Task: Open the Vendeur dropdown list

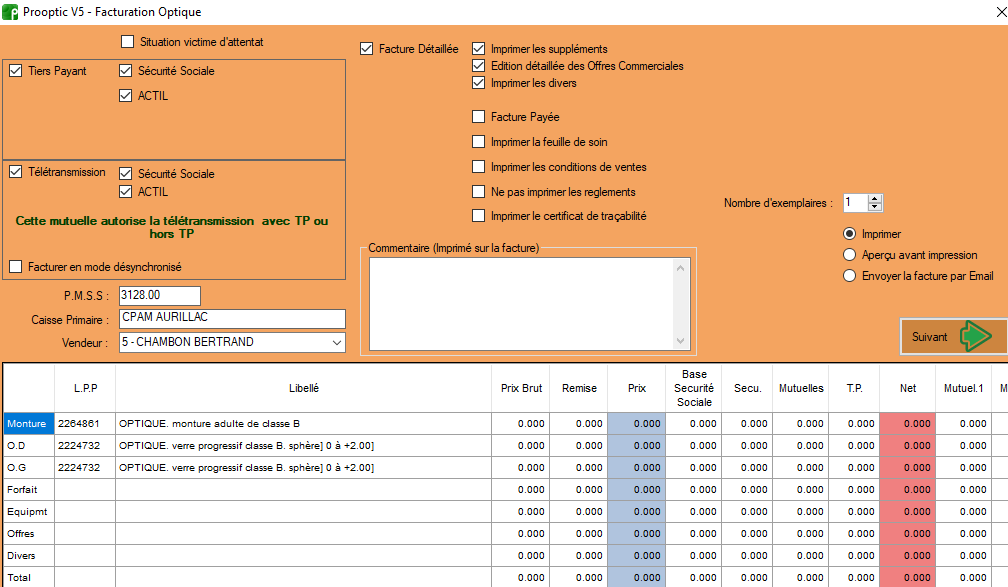Action: click(x=337, y=343)
